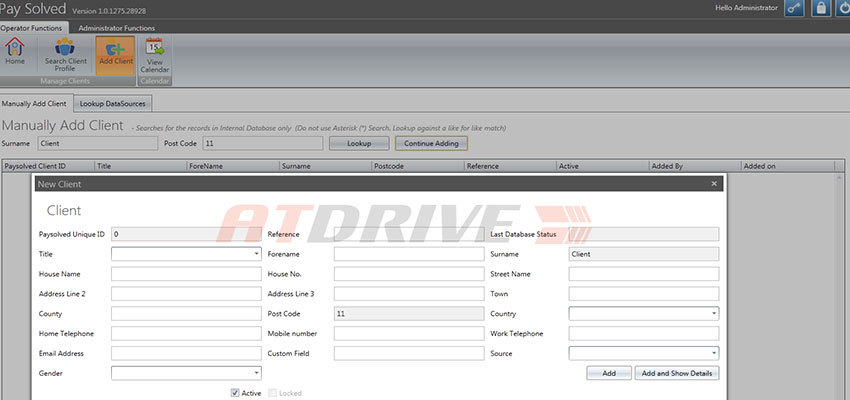Screen dimensions: 850x400
Task: Click the House No. field
Action: (409, 274)
